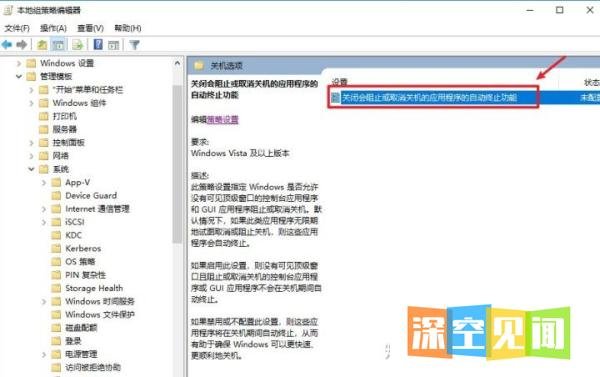Click the folder icon beside OS 策略

point(56,262)
